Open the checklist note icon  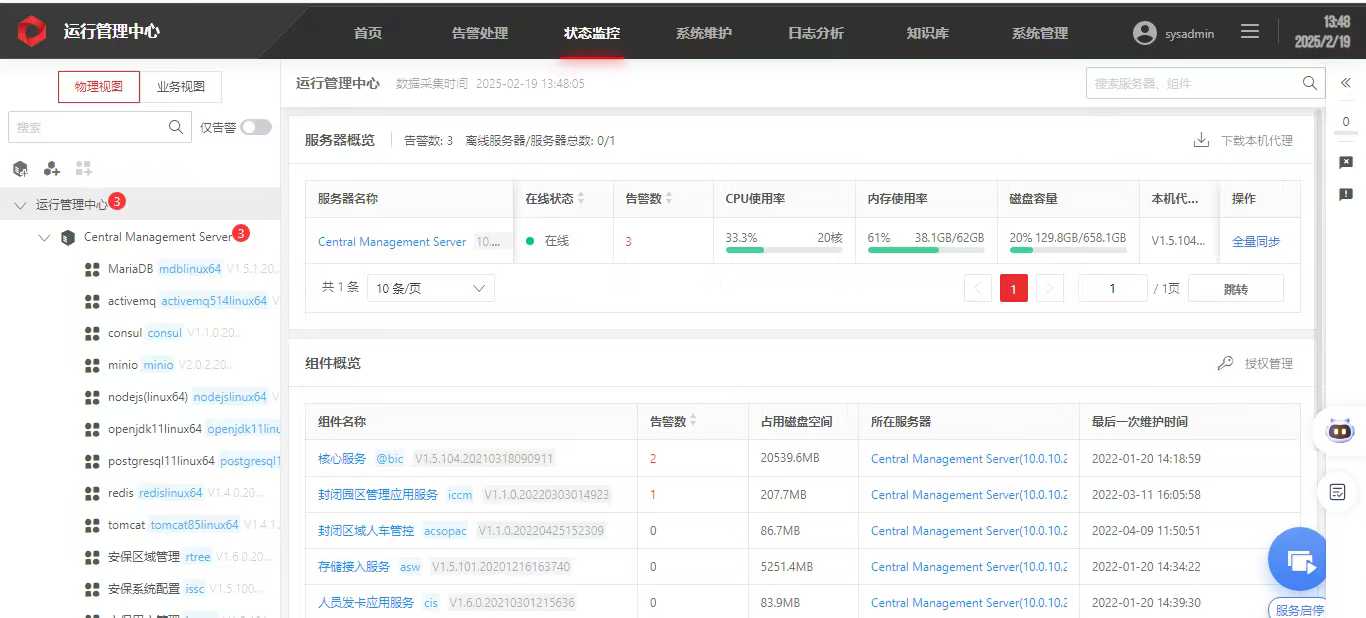[1338, 491]
